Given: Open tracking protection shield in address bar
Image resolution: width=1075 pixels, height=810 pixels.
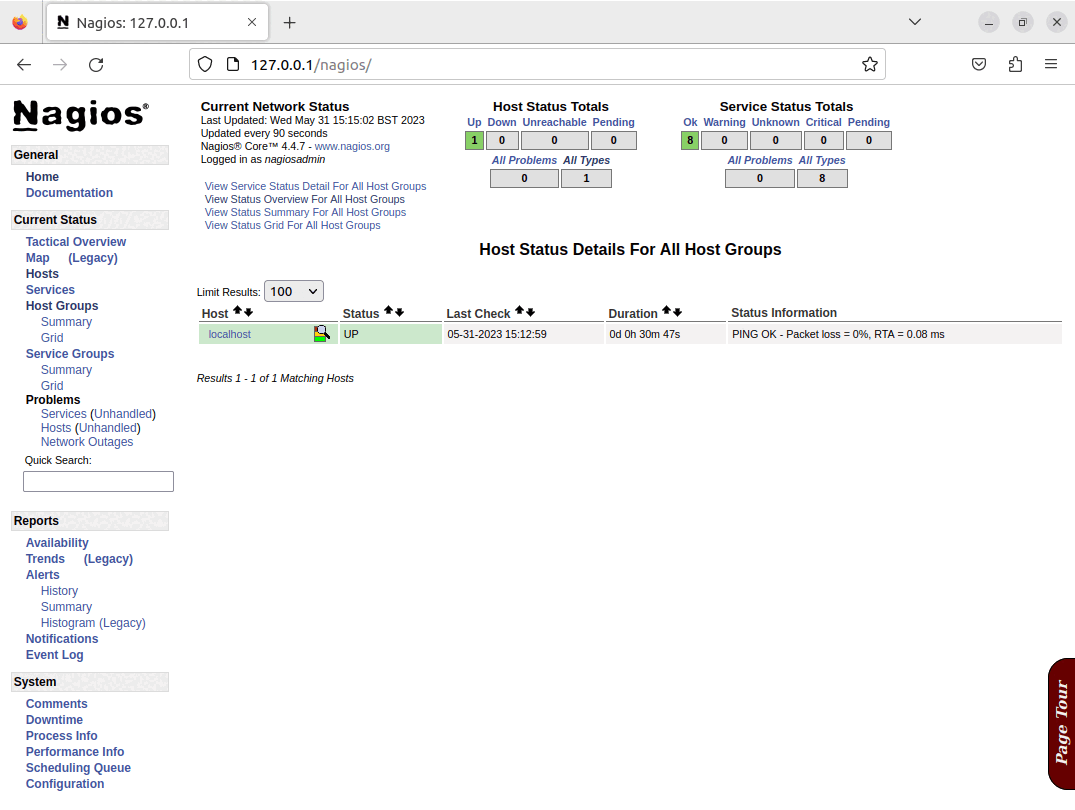Looking at the screenshot, I should coord(206,63).
